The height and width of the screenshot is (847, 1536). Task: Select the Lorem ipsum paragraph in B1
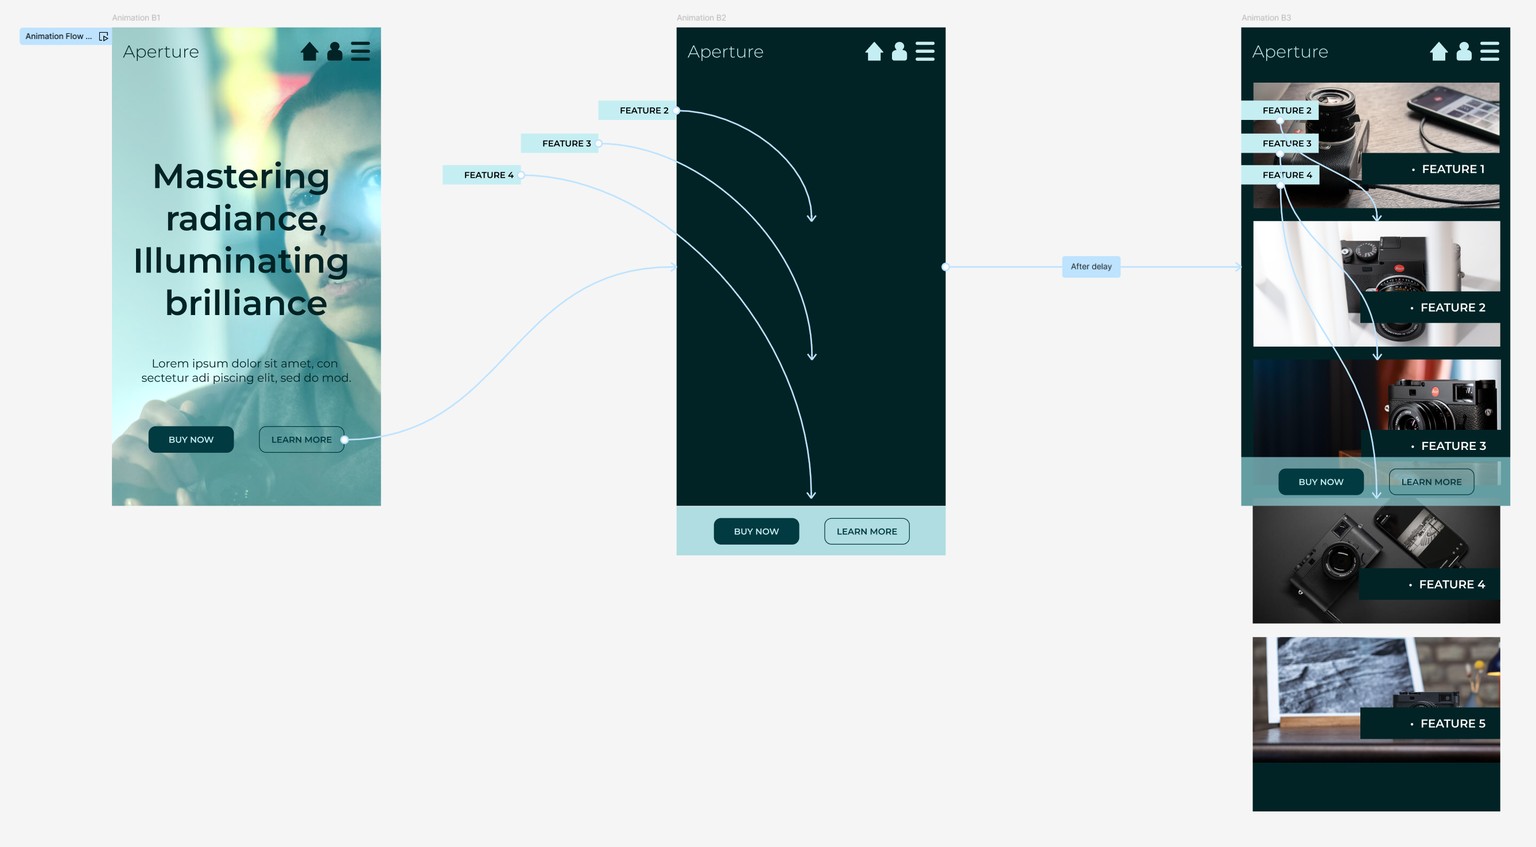pos(246,370)
